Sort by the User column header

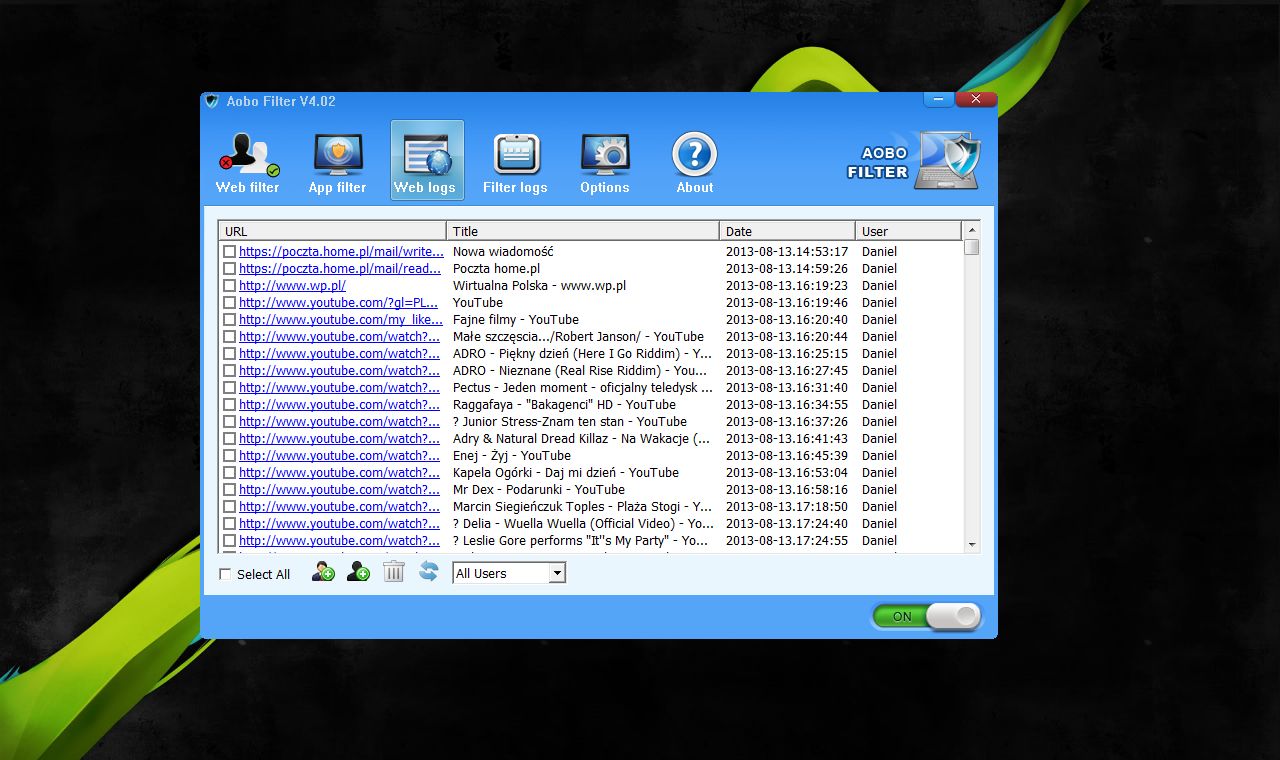[x=908, y=231]
